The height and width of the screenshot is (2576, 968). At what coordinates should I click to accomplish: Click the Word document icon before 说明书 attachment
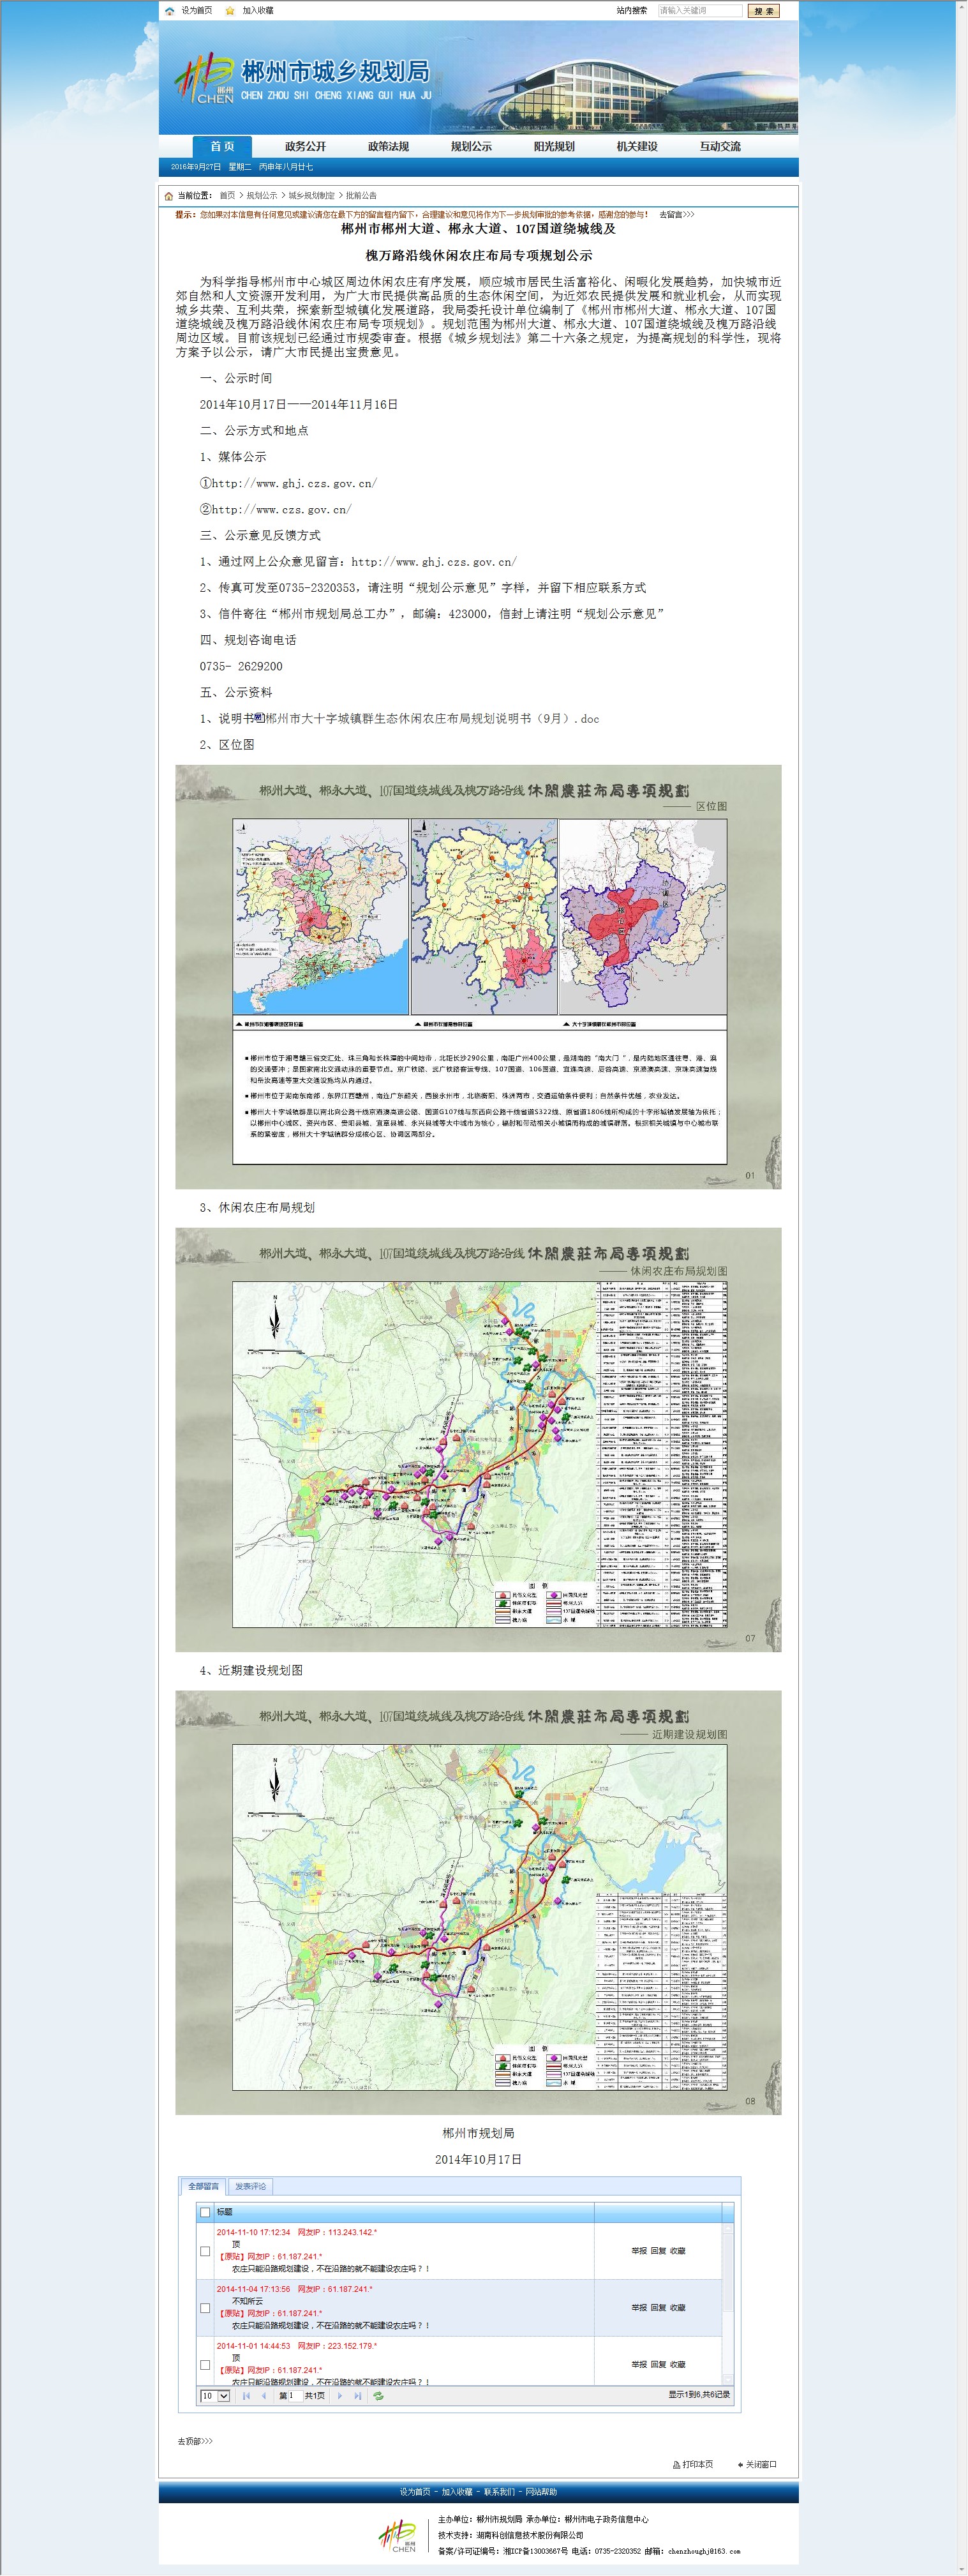pos(260,718)
